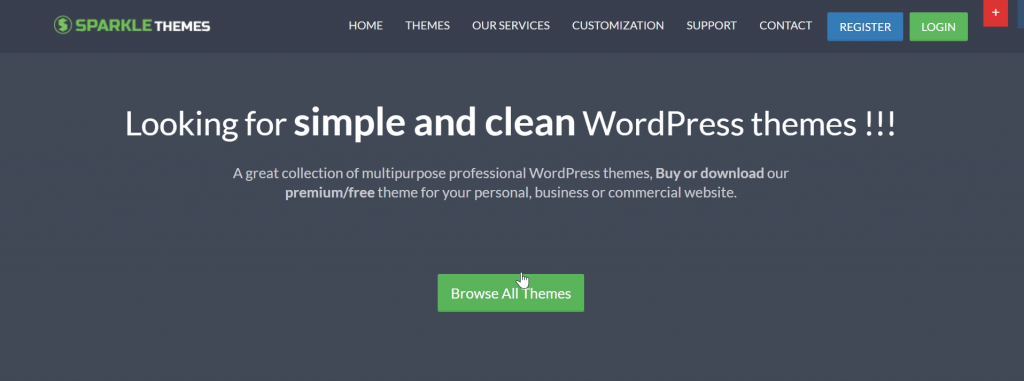Click the 'premium/free' bold text
Viewport: 1024px width, 381px height.
pyautogui.click(x=330, y=193)
